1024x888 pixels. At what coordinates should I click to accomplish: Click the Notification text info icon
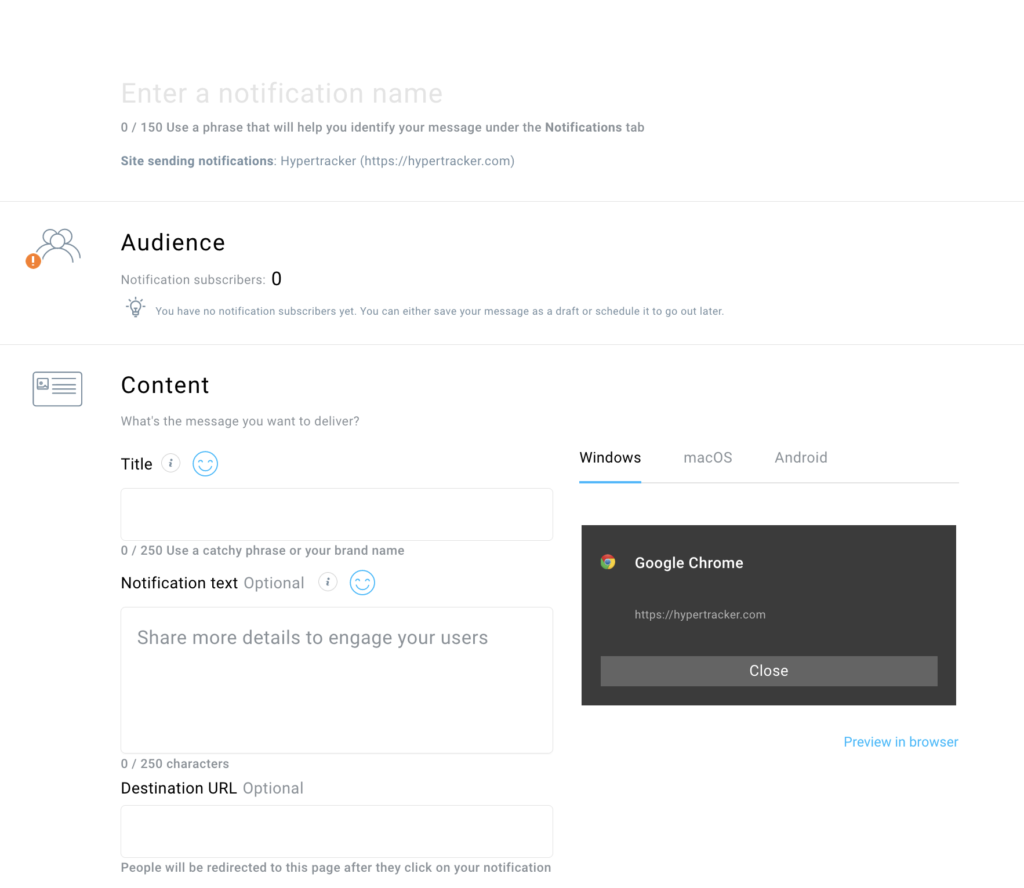[x=327, y=581]
